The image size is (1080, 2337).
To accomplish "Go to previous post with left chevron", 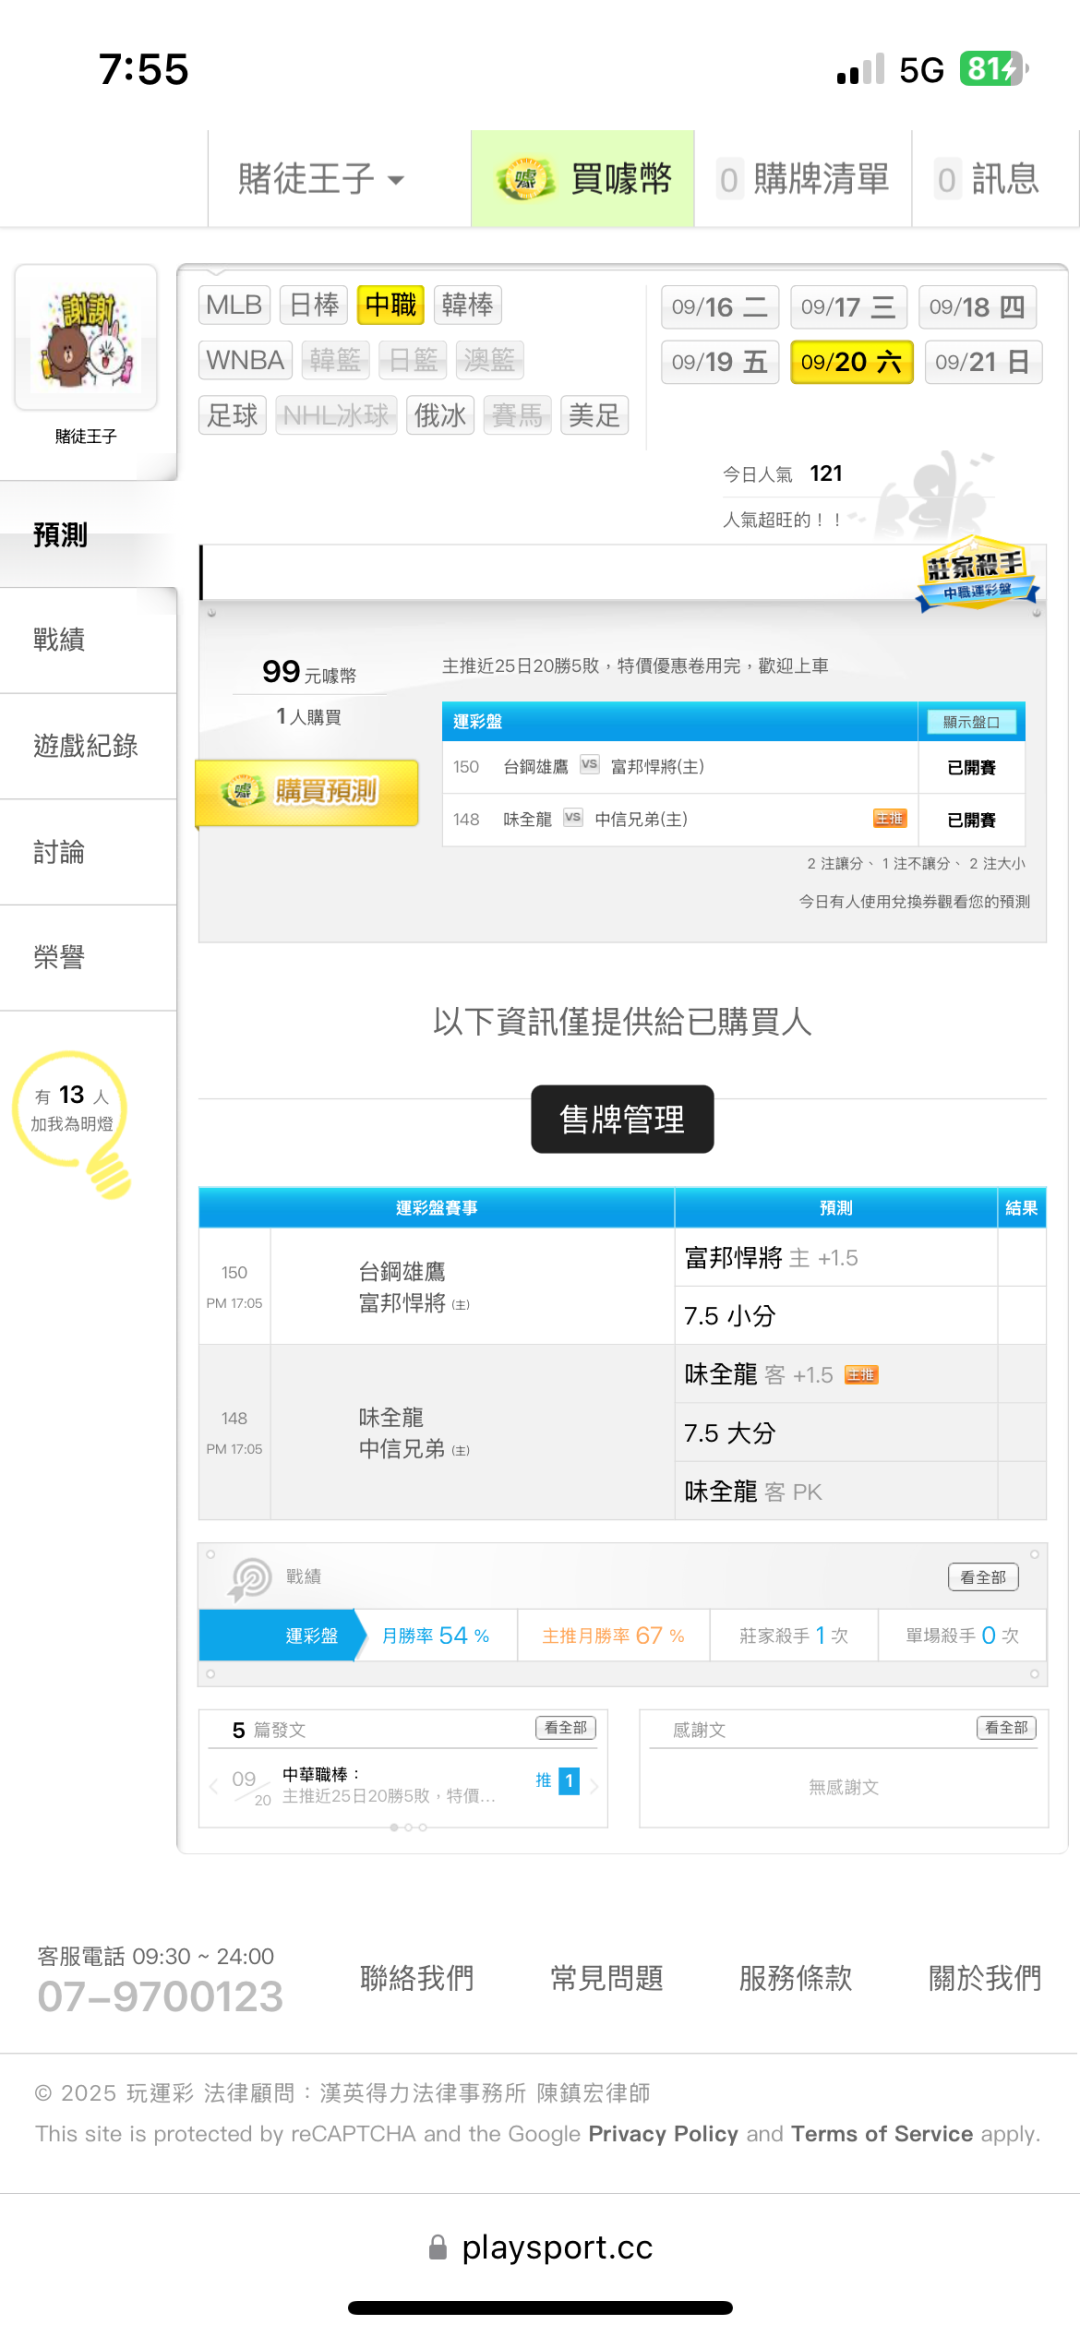I will (213, 1786).
